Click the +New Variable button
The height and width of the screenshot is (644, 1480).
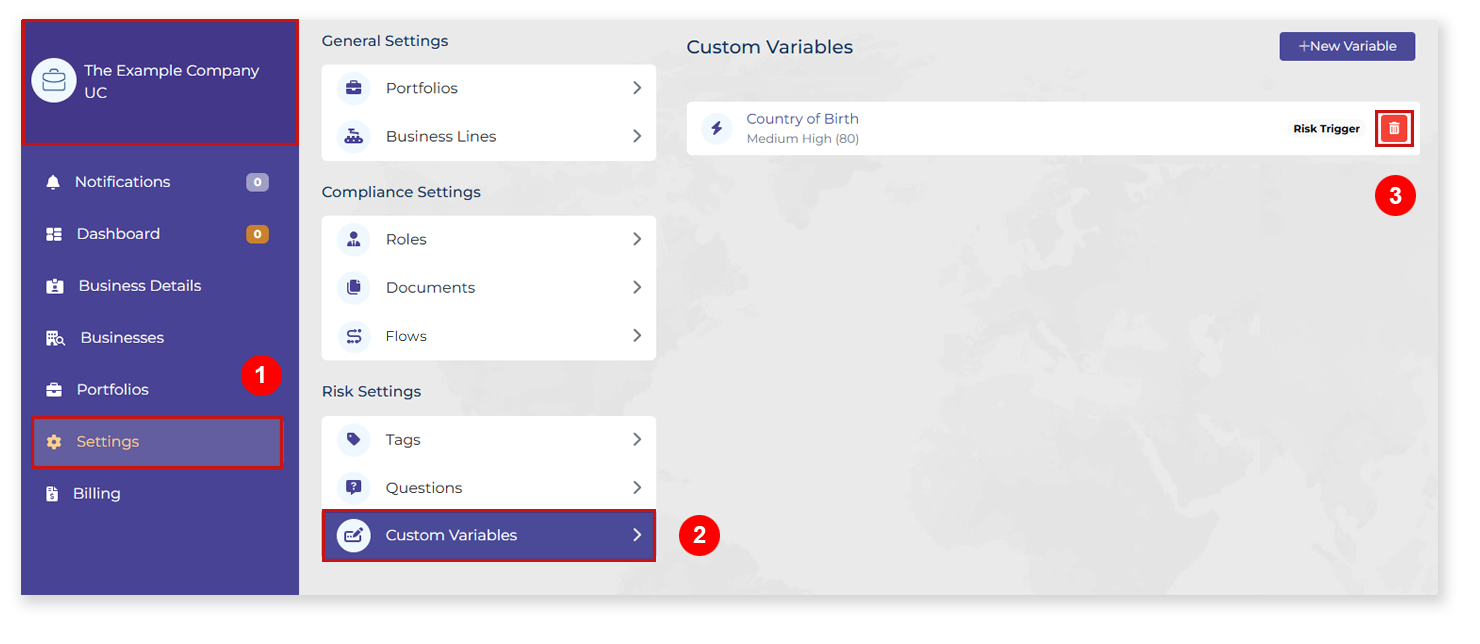pyautogui.click(x=1347, y=46)
